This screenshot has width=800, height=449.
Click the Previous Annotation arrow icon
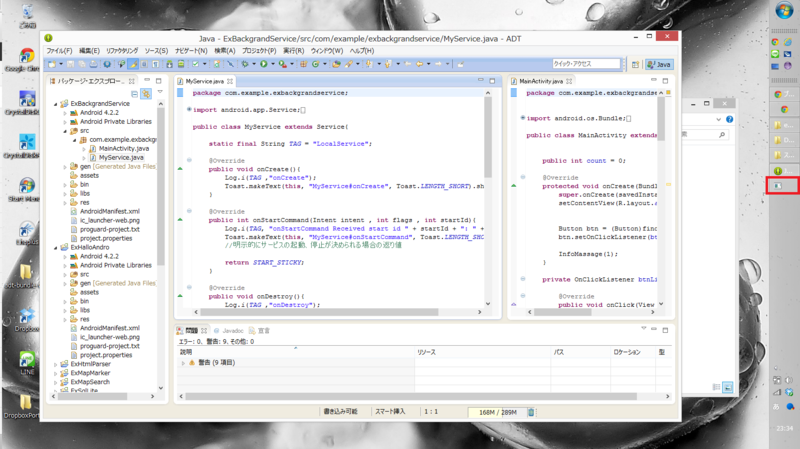click(x=388, y=64)
